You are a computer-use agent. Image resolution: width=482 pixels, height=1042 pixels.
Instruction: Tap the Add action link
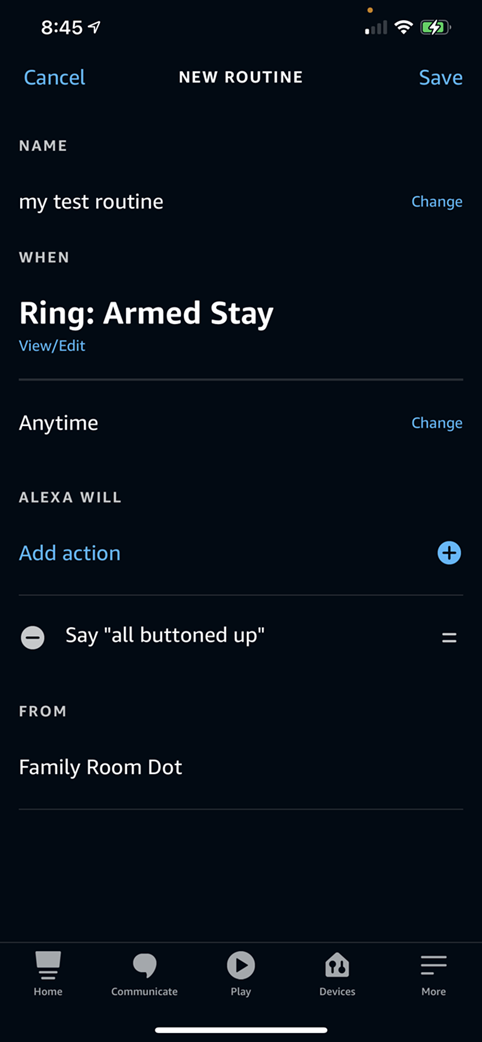(70, 553)
